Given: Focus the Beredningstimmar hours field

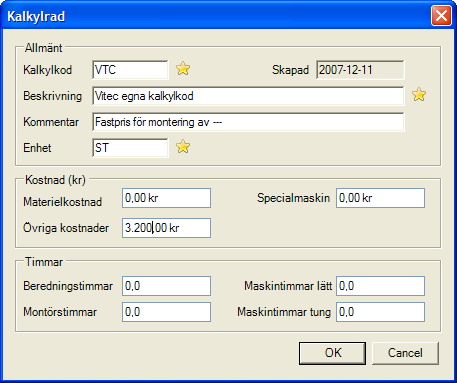Looking at the screenshot, I should [166, 286].
